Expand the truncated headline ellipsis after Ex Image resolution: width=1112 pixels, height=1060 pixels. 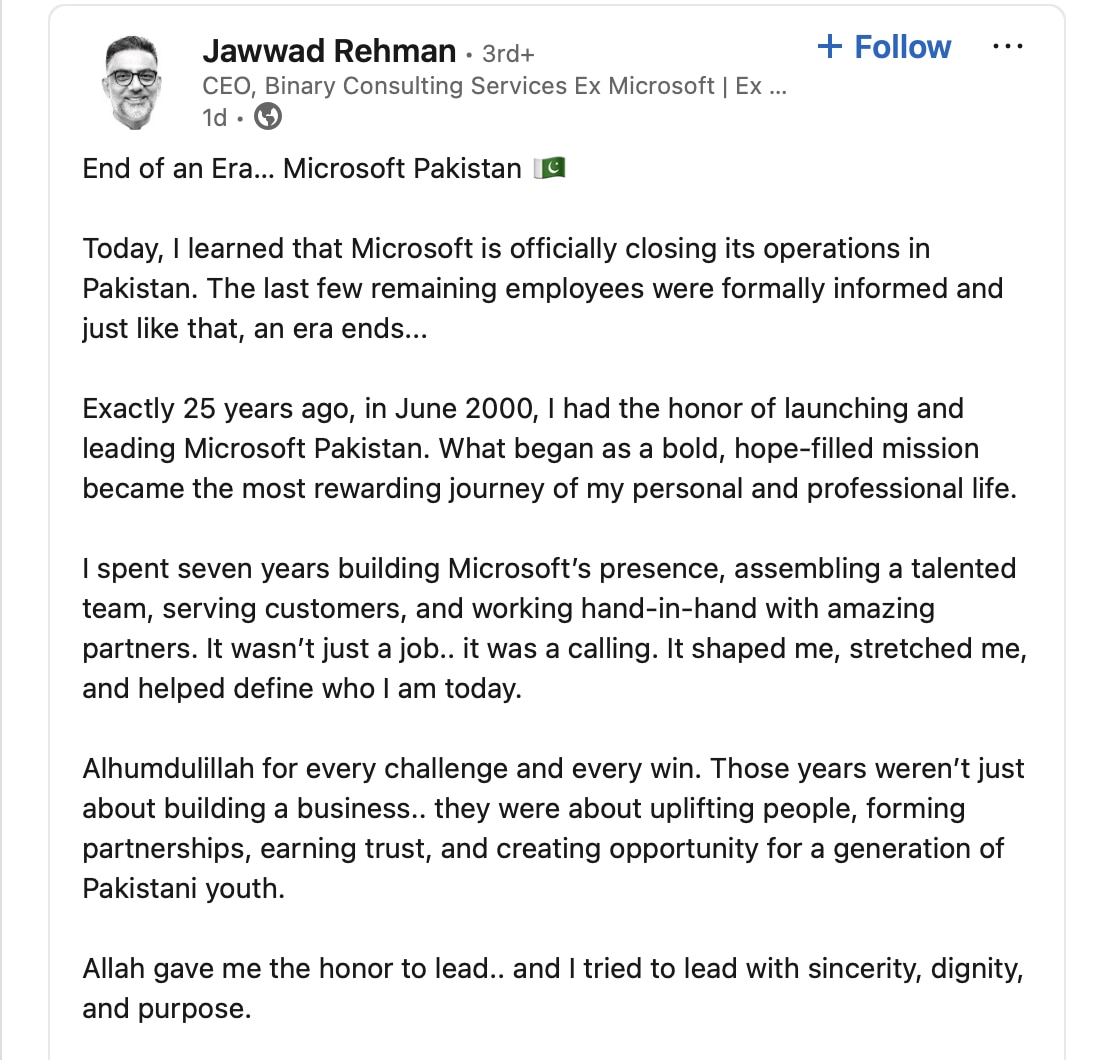tap(778, 90)
